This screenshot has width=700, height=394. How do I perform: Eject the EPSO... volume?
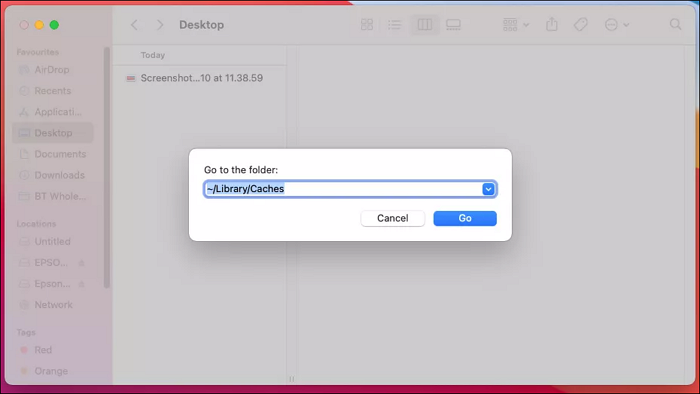pyautogui.click(x=82, y=263)
